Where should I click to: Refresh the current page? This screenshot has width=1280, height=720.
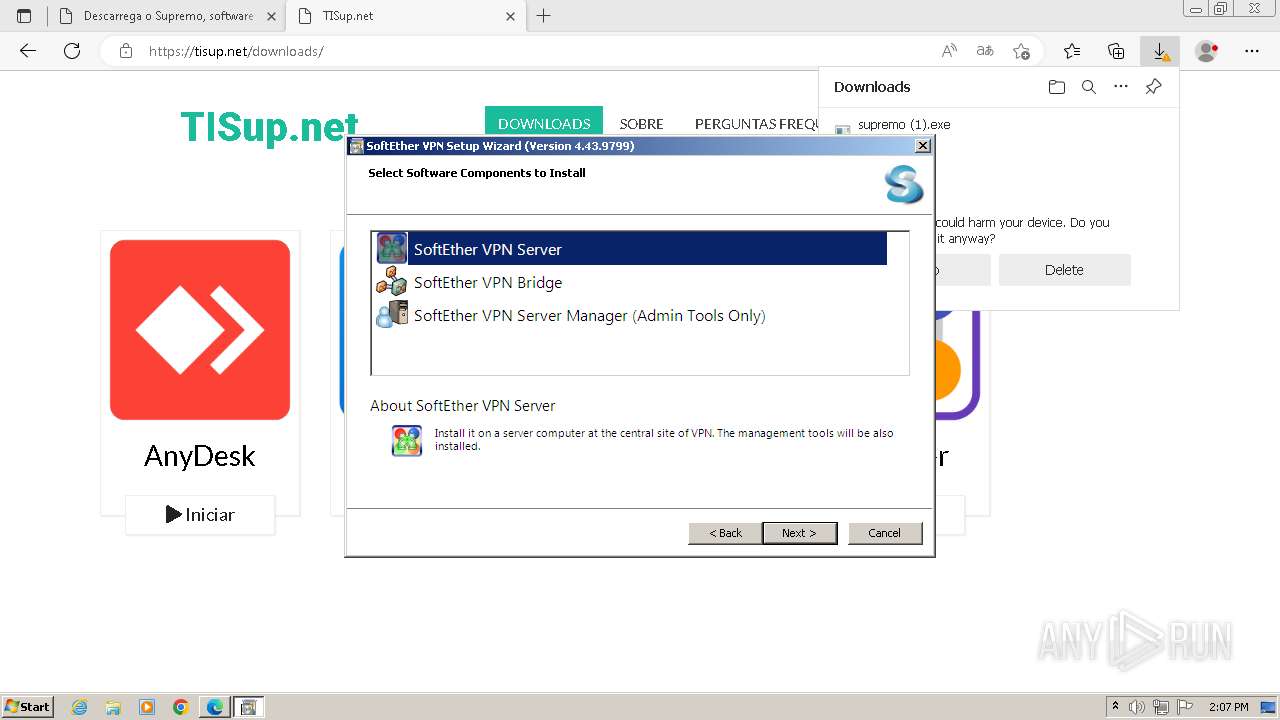72,51
